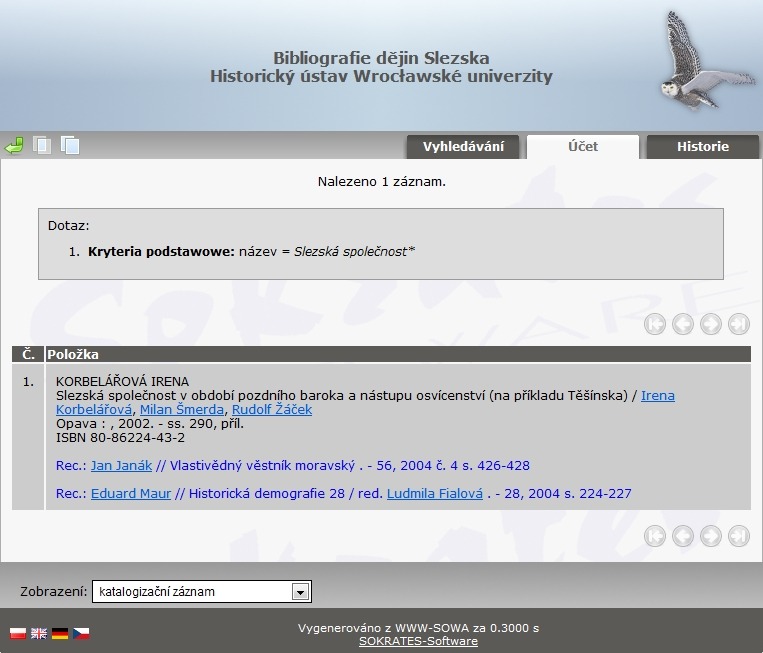This screenshot has width=763, height=653.
Task: Open the Historie tab
Action: pyautogui.click(x=702, y=147)
